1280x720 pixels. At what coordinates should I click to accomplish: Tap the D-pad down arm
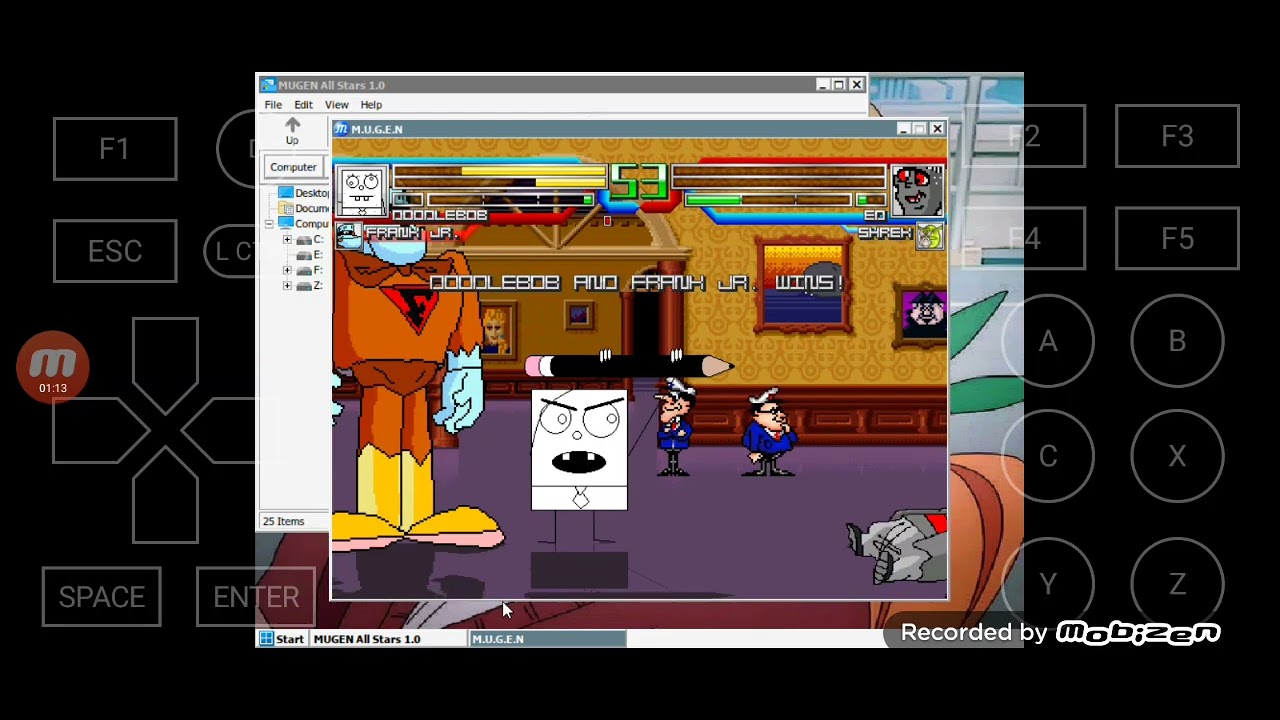165,497
